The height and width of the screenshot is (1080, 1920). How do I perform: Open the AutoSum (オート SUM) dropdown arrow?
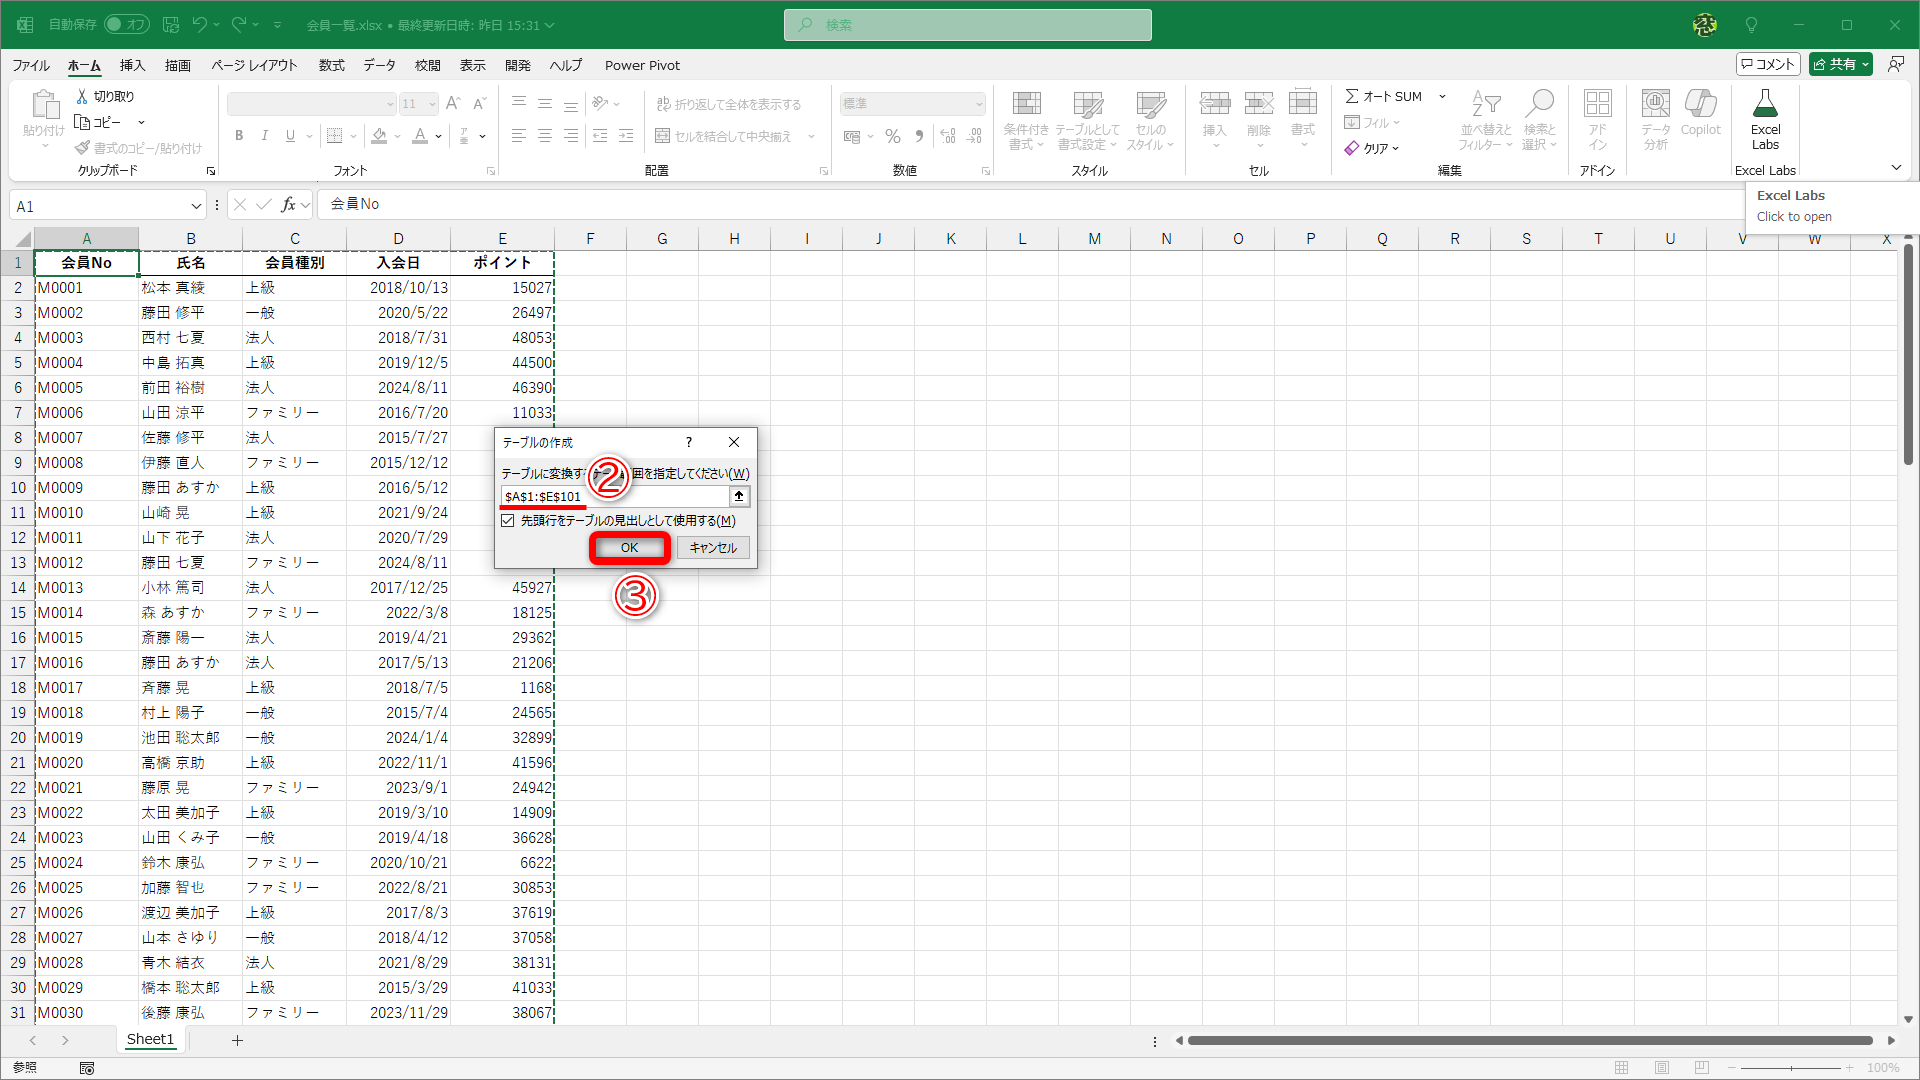[x=1442, y=96]
